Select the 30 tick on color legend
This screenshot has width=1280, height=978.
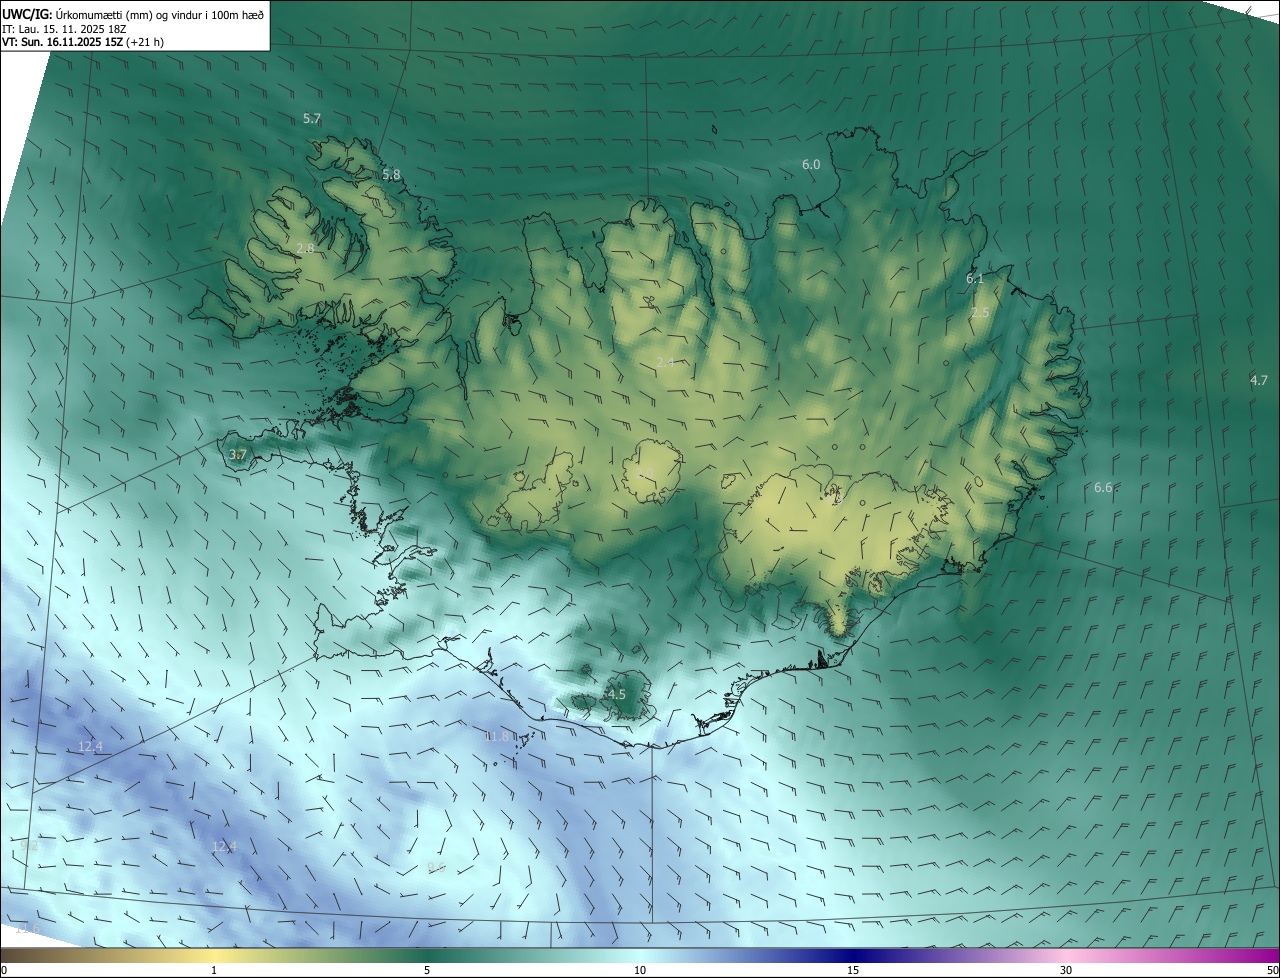tap(1066, 970)
